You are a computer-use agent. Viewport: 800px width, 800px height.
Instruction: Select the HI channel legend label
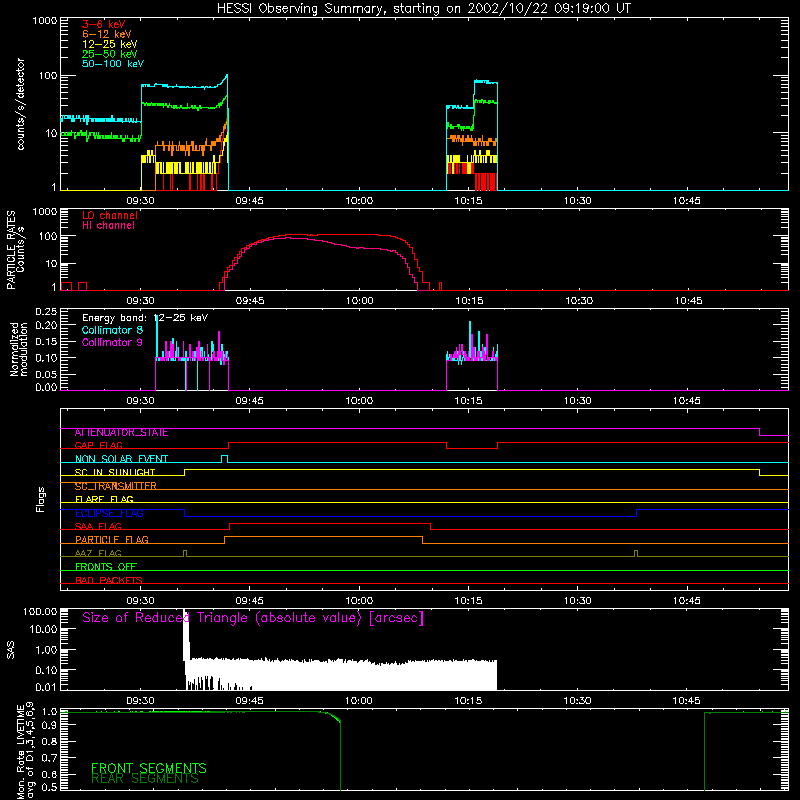[x=109, y=225]
